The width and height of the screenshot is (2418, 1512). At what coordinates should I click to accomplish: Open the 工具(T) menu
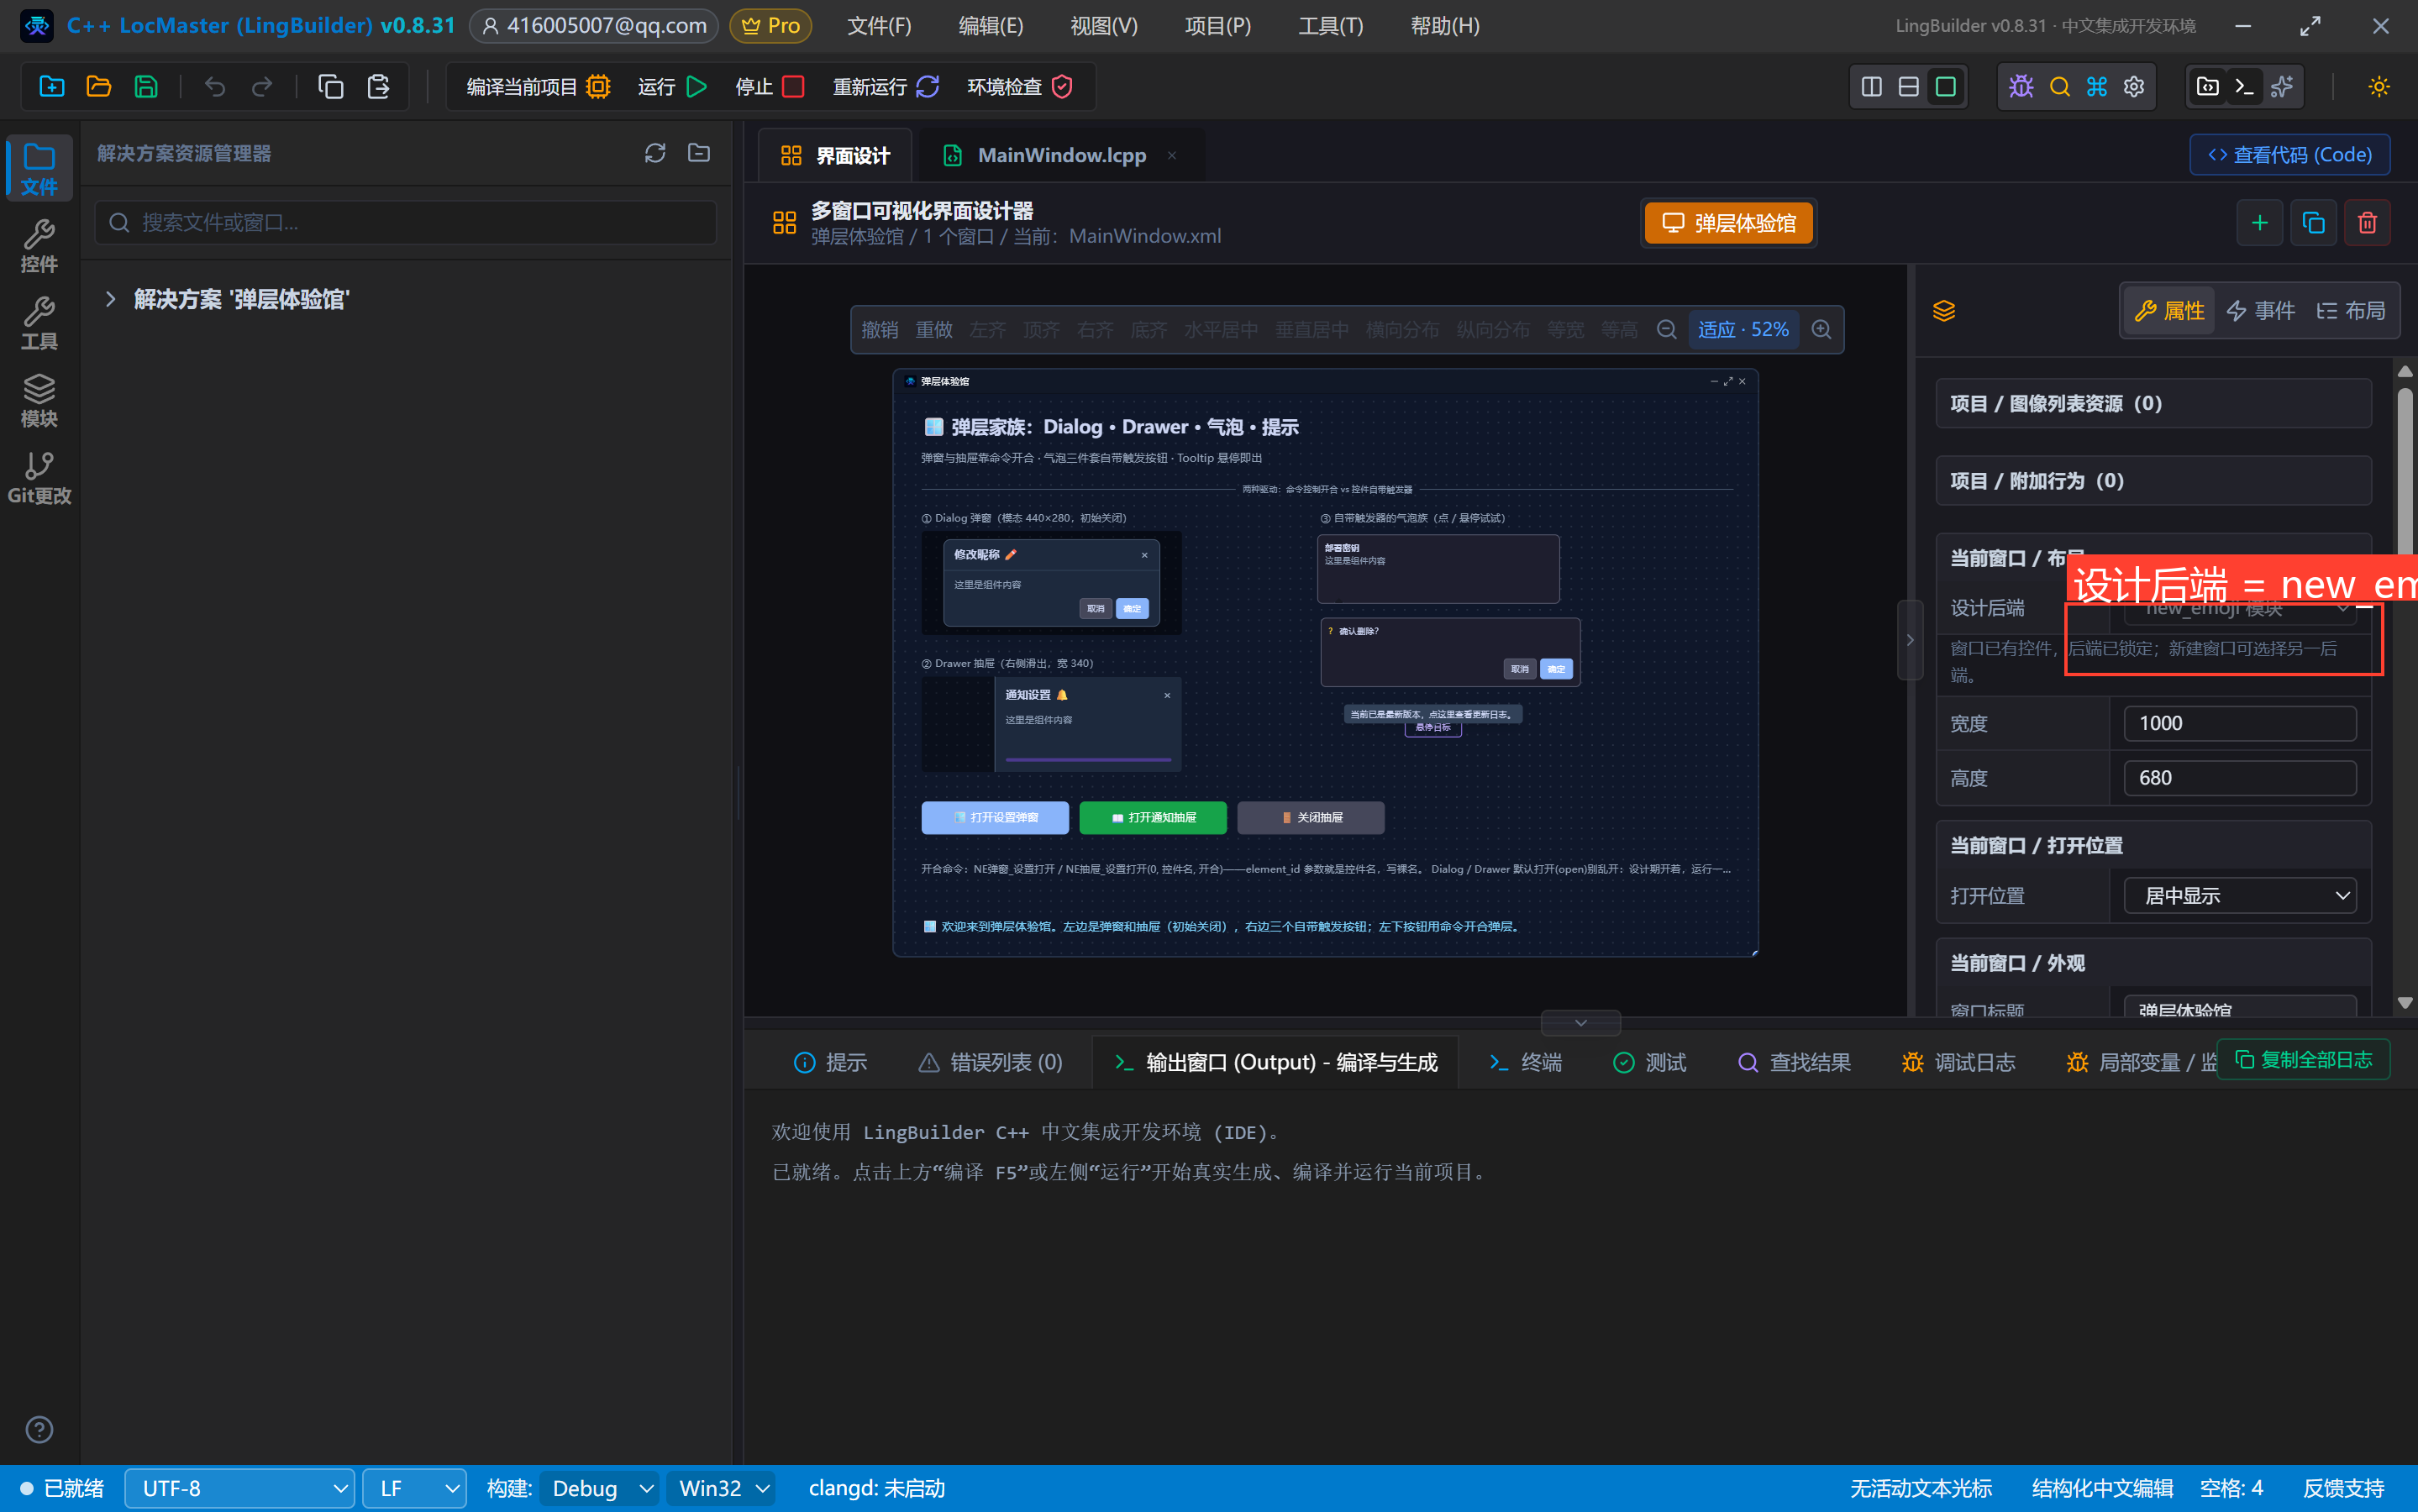(x=1330, y=26)
